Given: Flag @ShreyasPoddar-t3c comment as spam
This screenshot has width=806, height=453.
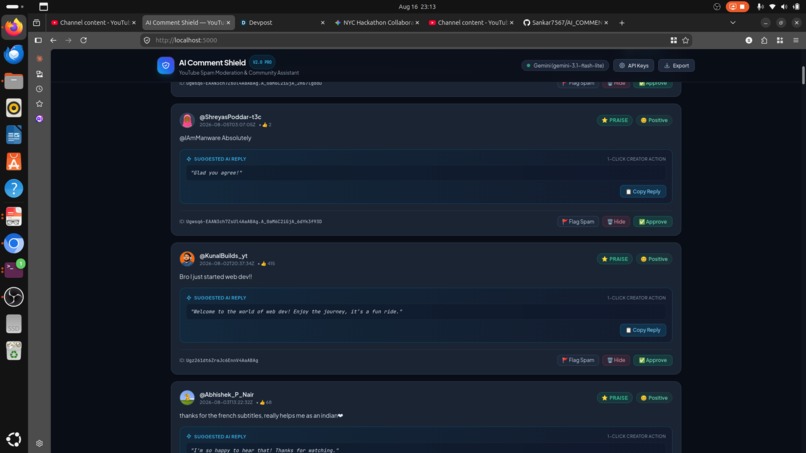Looking at the screenshot, I should pyautogui.click(x=578, y=222).
